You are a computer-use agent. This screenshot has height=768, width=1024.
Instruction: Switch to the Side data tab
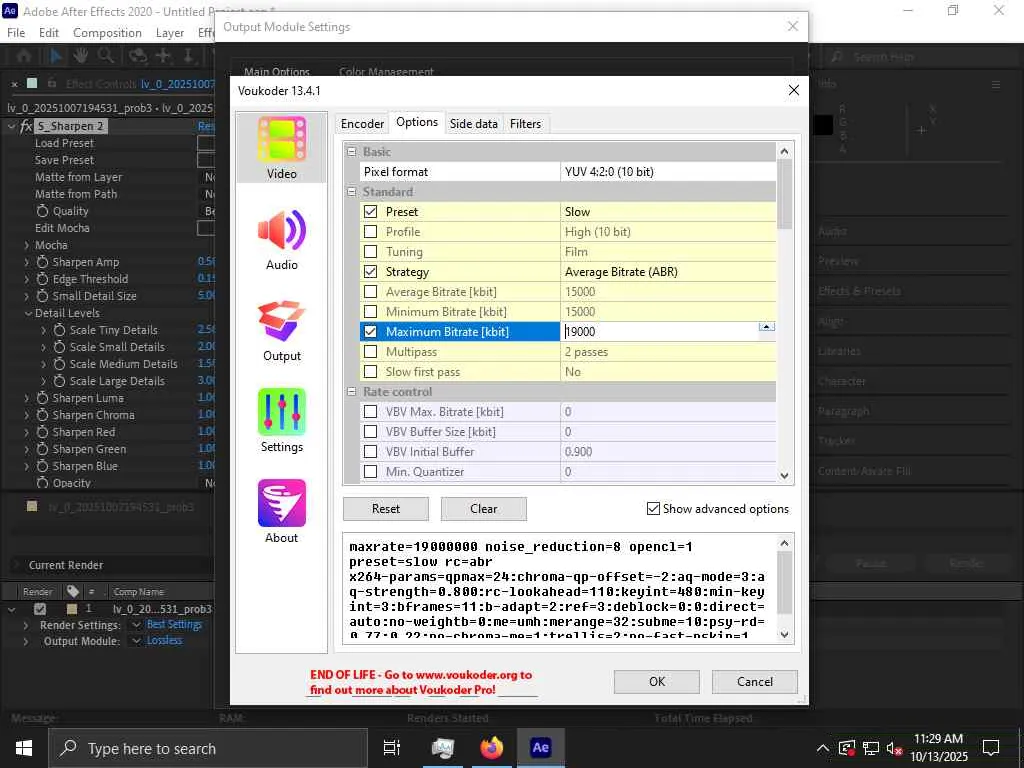point(473,124)
